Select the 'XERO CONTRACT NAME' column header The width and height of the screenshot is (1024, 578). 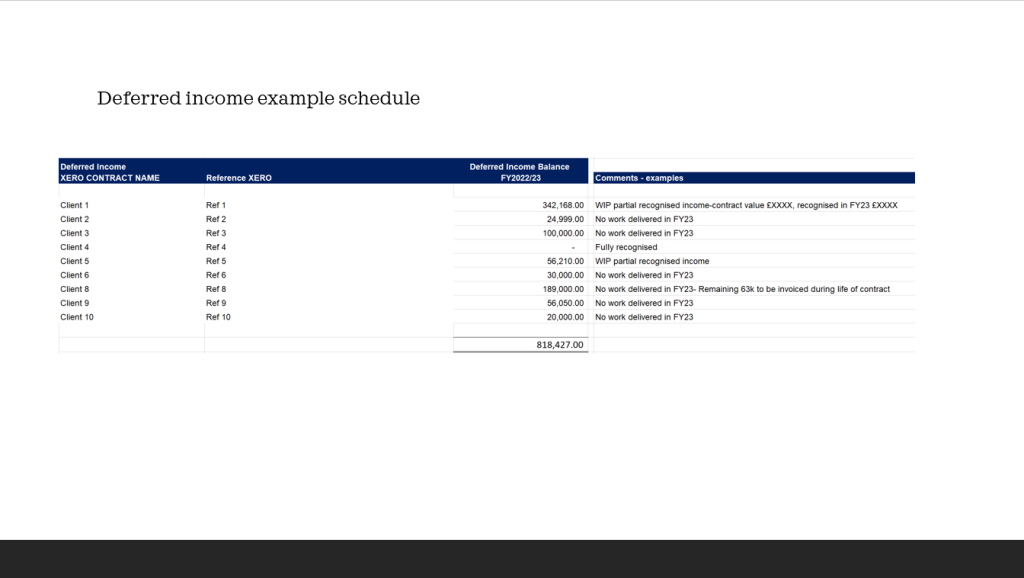(x=110, y=178)
